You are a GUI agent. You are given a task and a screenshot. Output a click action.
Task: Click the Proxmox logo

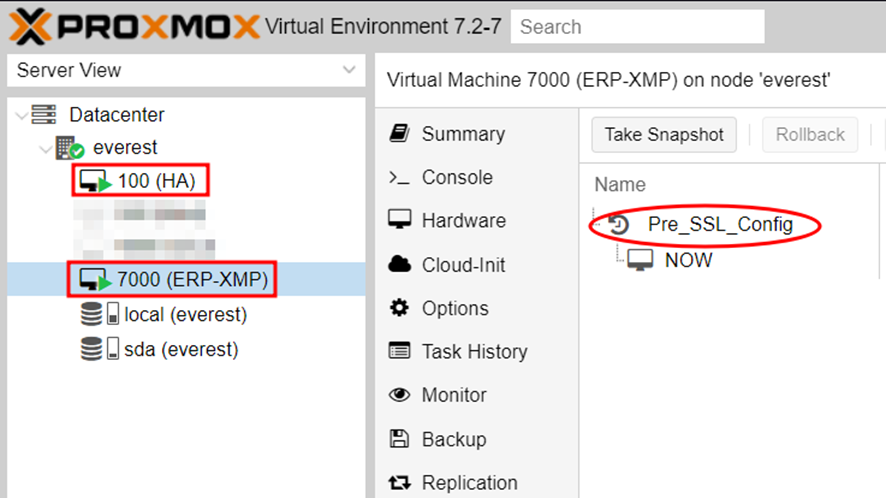134,27
